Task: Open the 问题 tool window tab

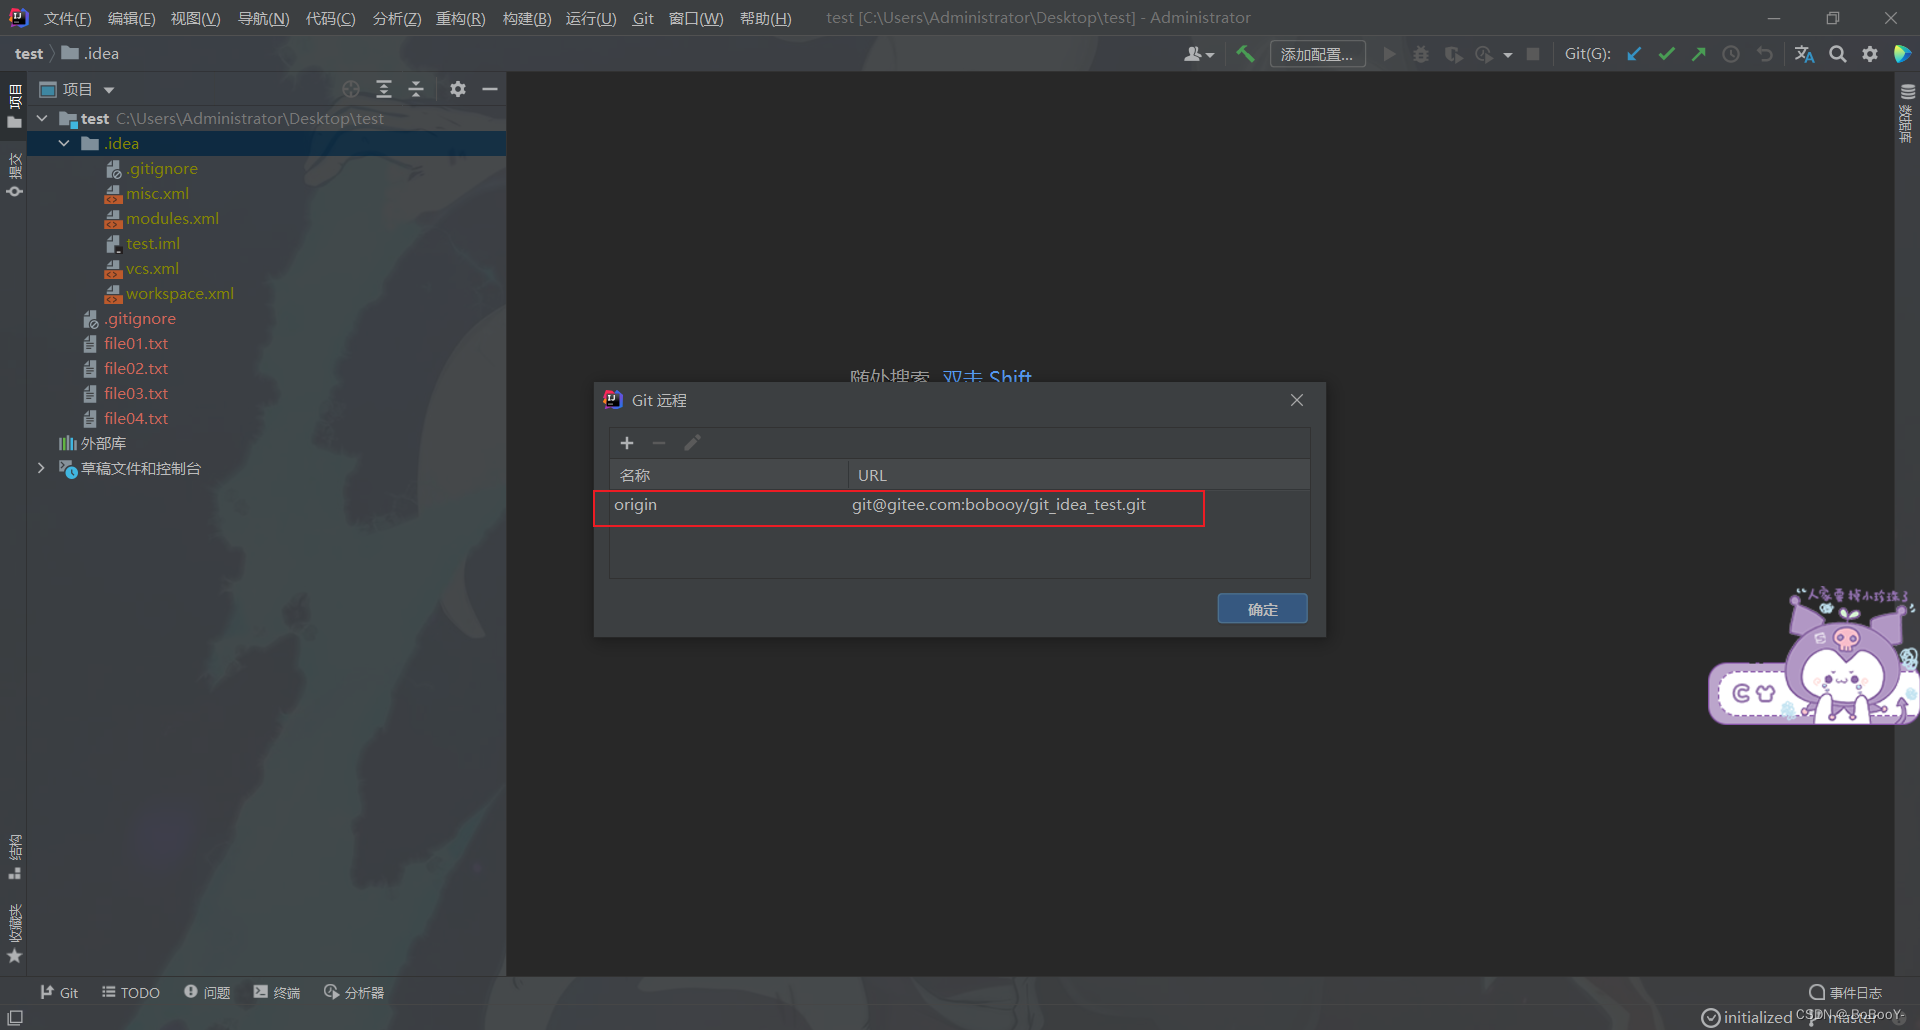Action: point(207,992)
